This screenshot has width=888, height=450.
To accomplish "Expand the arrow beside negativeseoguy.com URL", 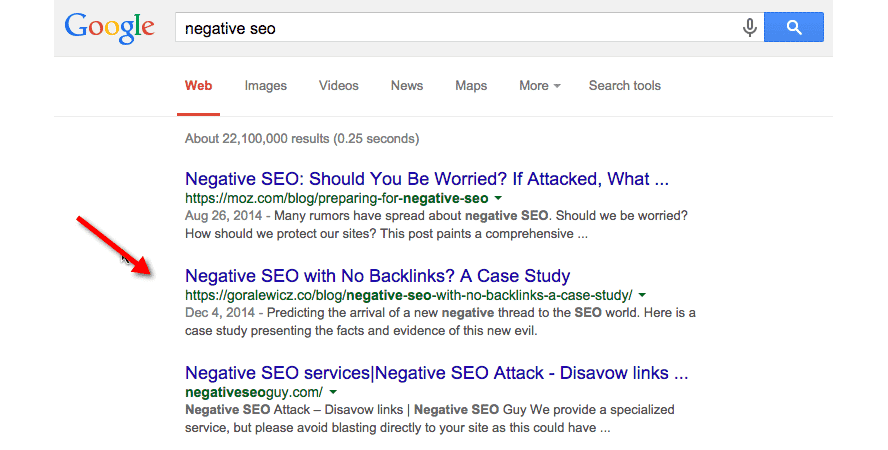I will point(333,392).
